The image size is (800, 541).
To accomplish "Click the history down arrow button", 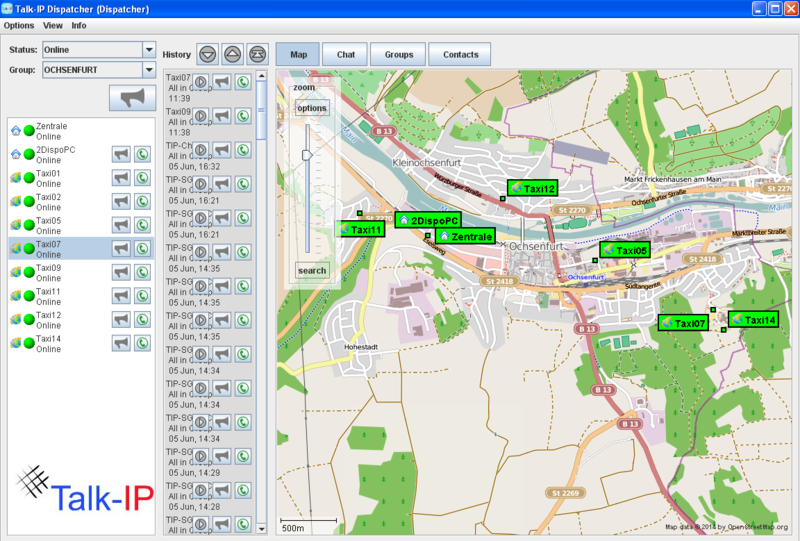I will pyautogui.click(x=208, y=54).
